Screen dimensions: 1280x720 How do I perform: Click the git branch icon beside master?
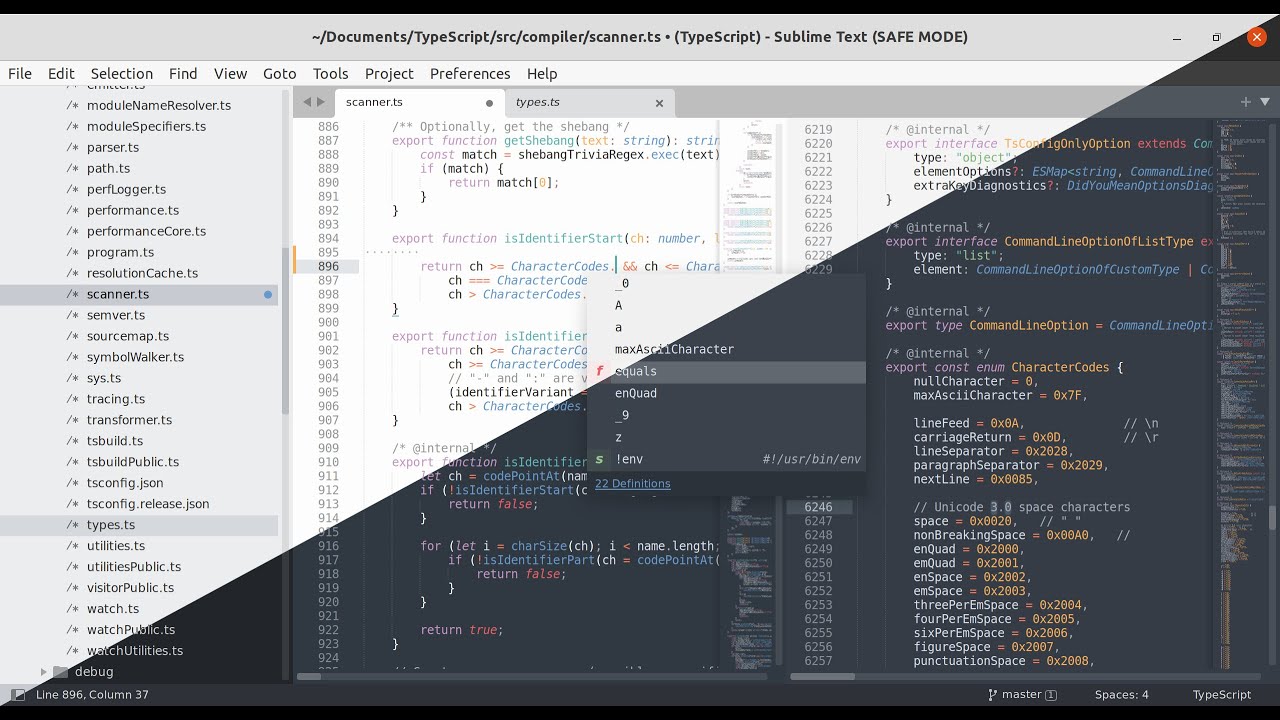[x=992, y=694]
